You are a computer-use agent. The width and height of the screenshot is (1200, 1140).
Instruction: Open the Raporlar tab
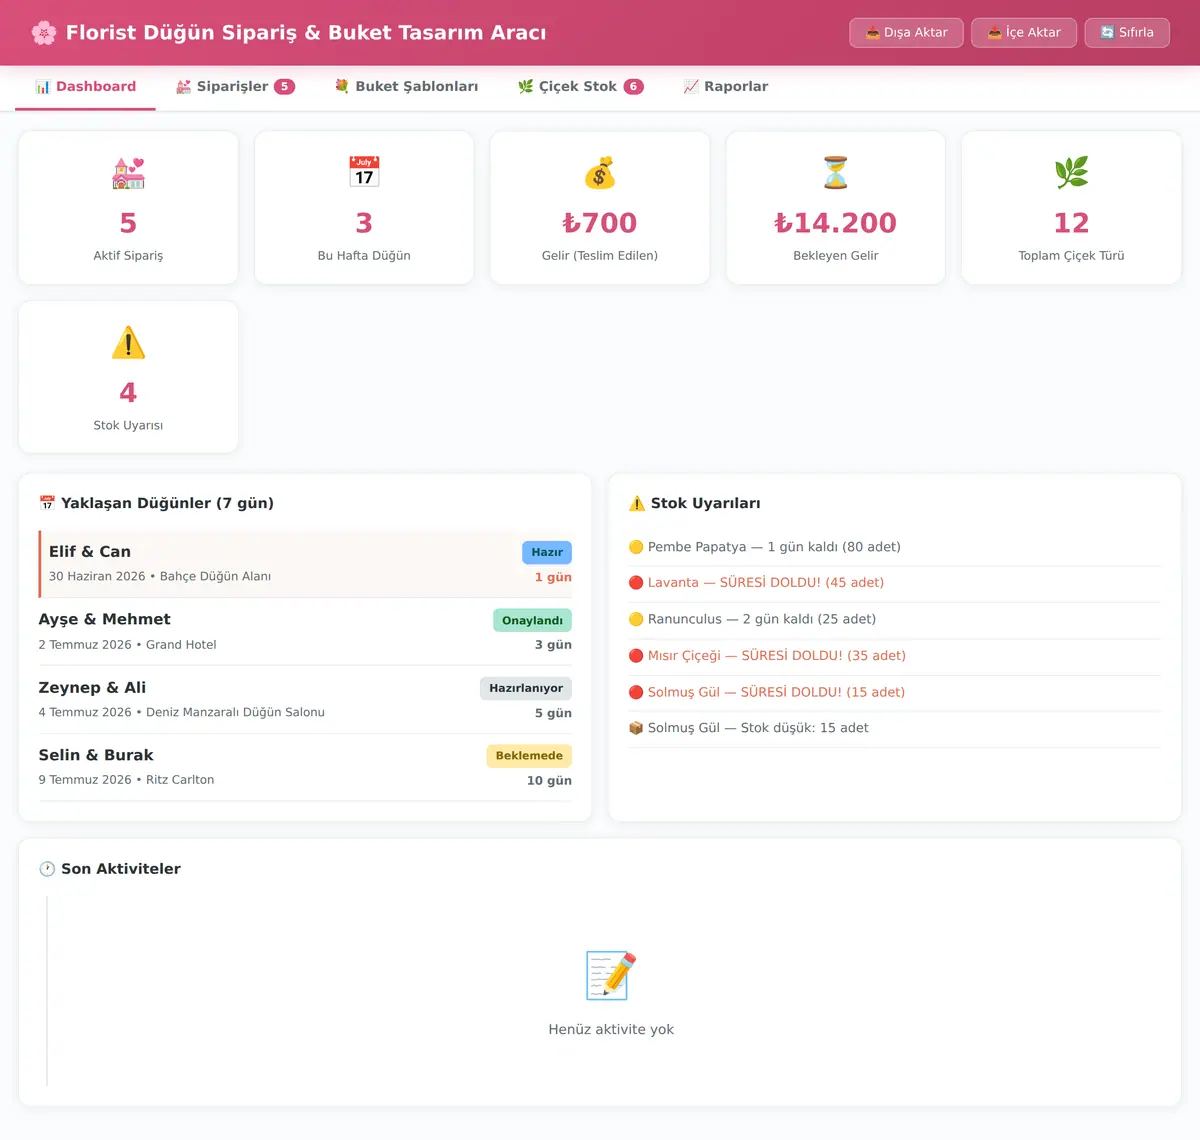pos(726,87)
